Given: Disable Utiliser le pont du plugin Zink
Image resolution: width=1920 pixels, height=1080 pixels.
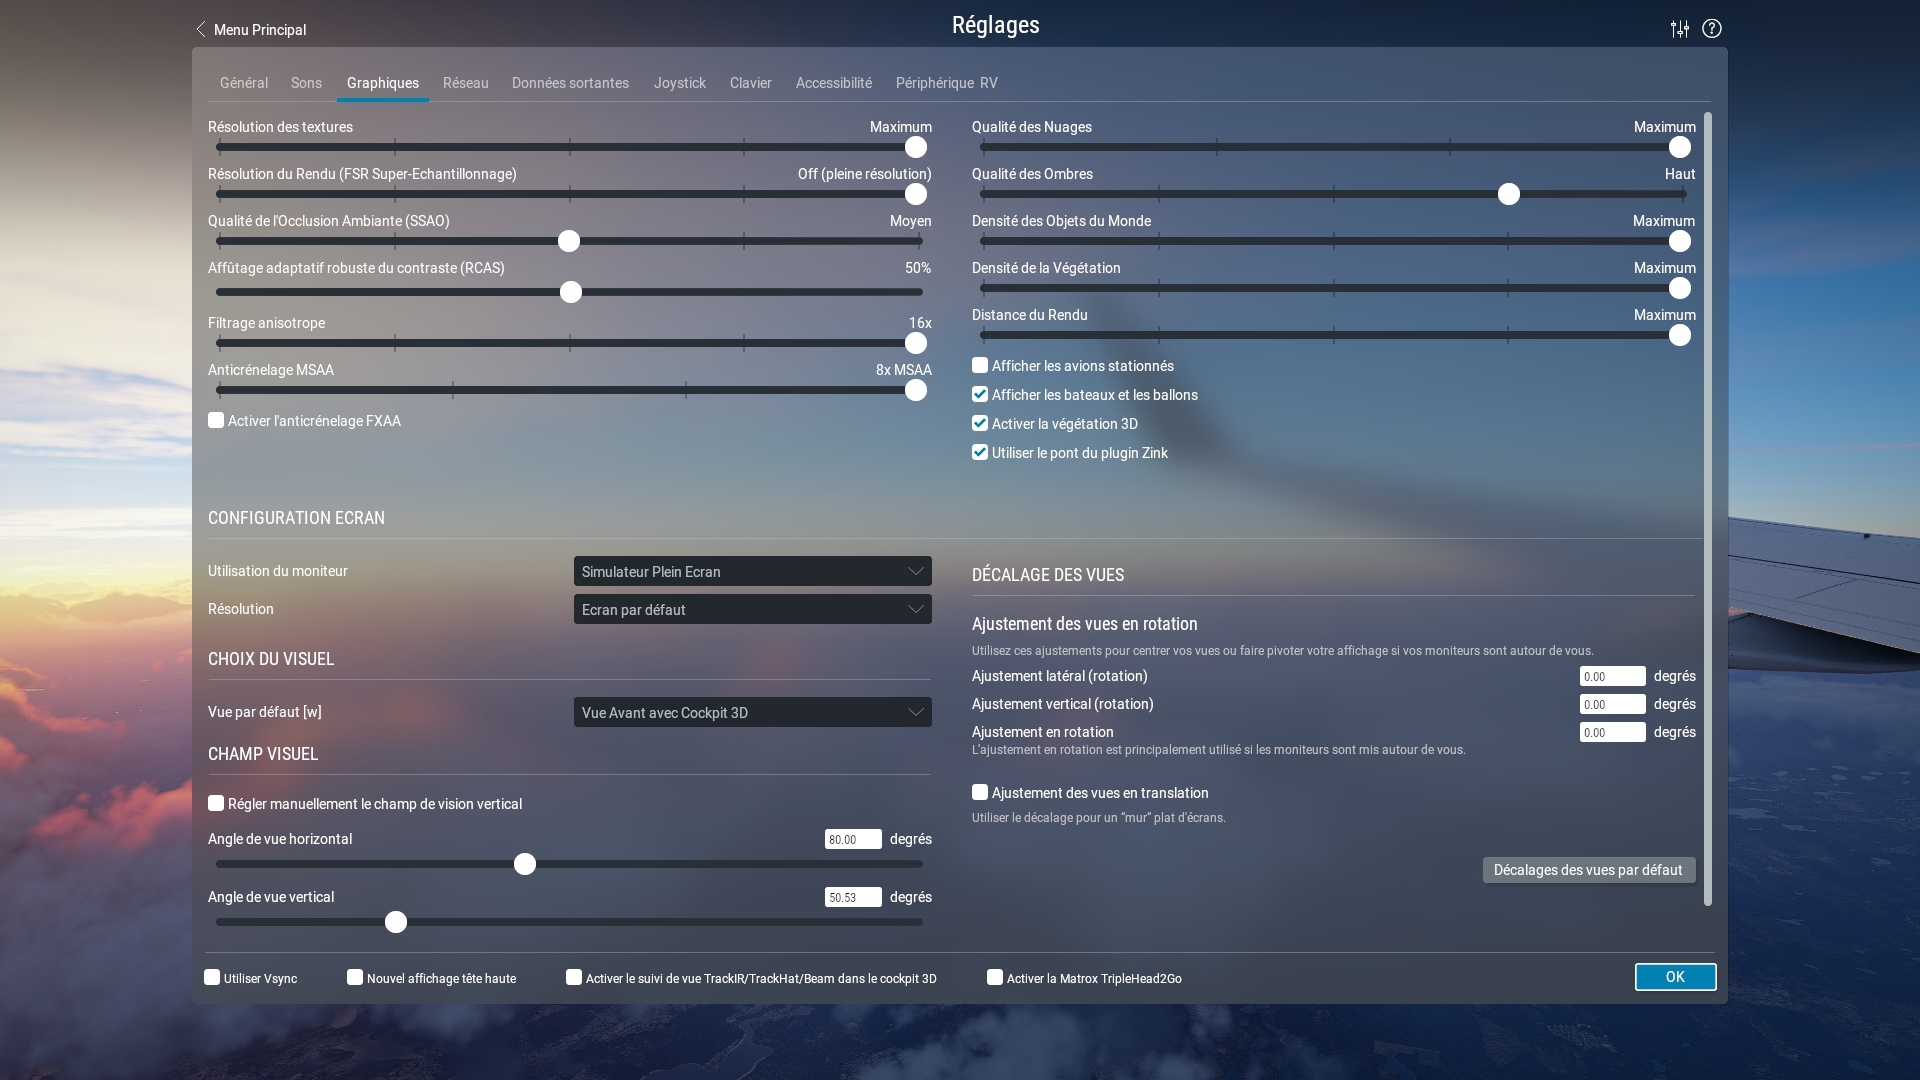Looking at the screenshot, I should click(x=980, y=453).
